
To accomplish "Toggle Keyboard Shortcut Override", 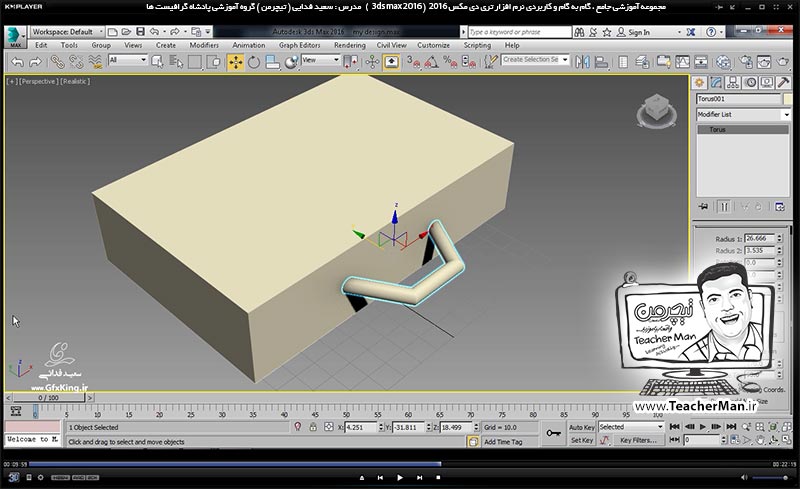I will [x=391, y=62].
